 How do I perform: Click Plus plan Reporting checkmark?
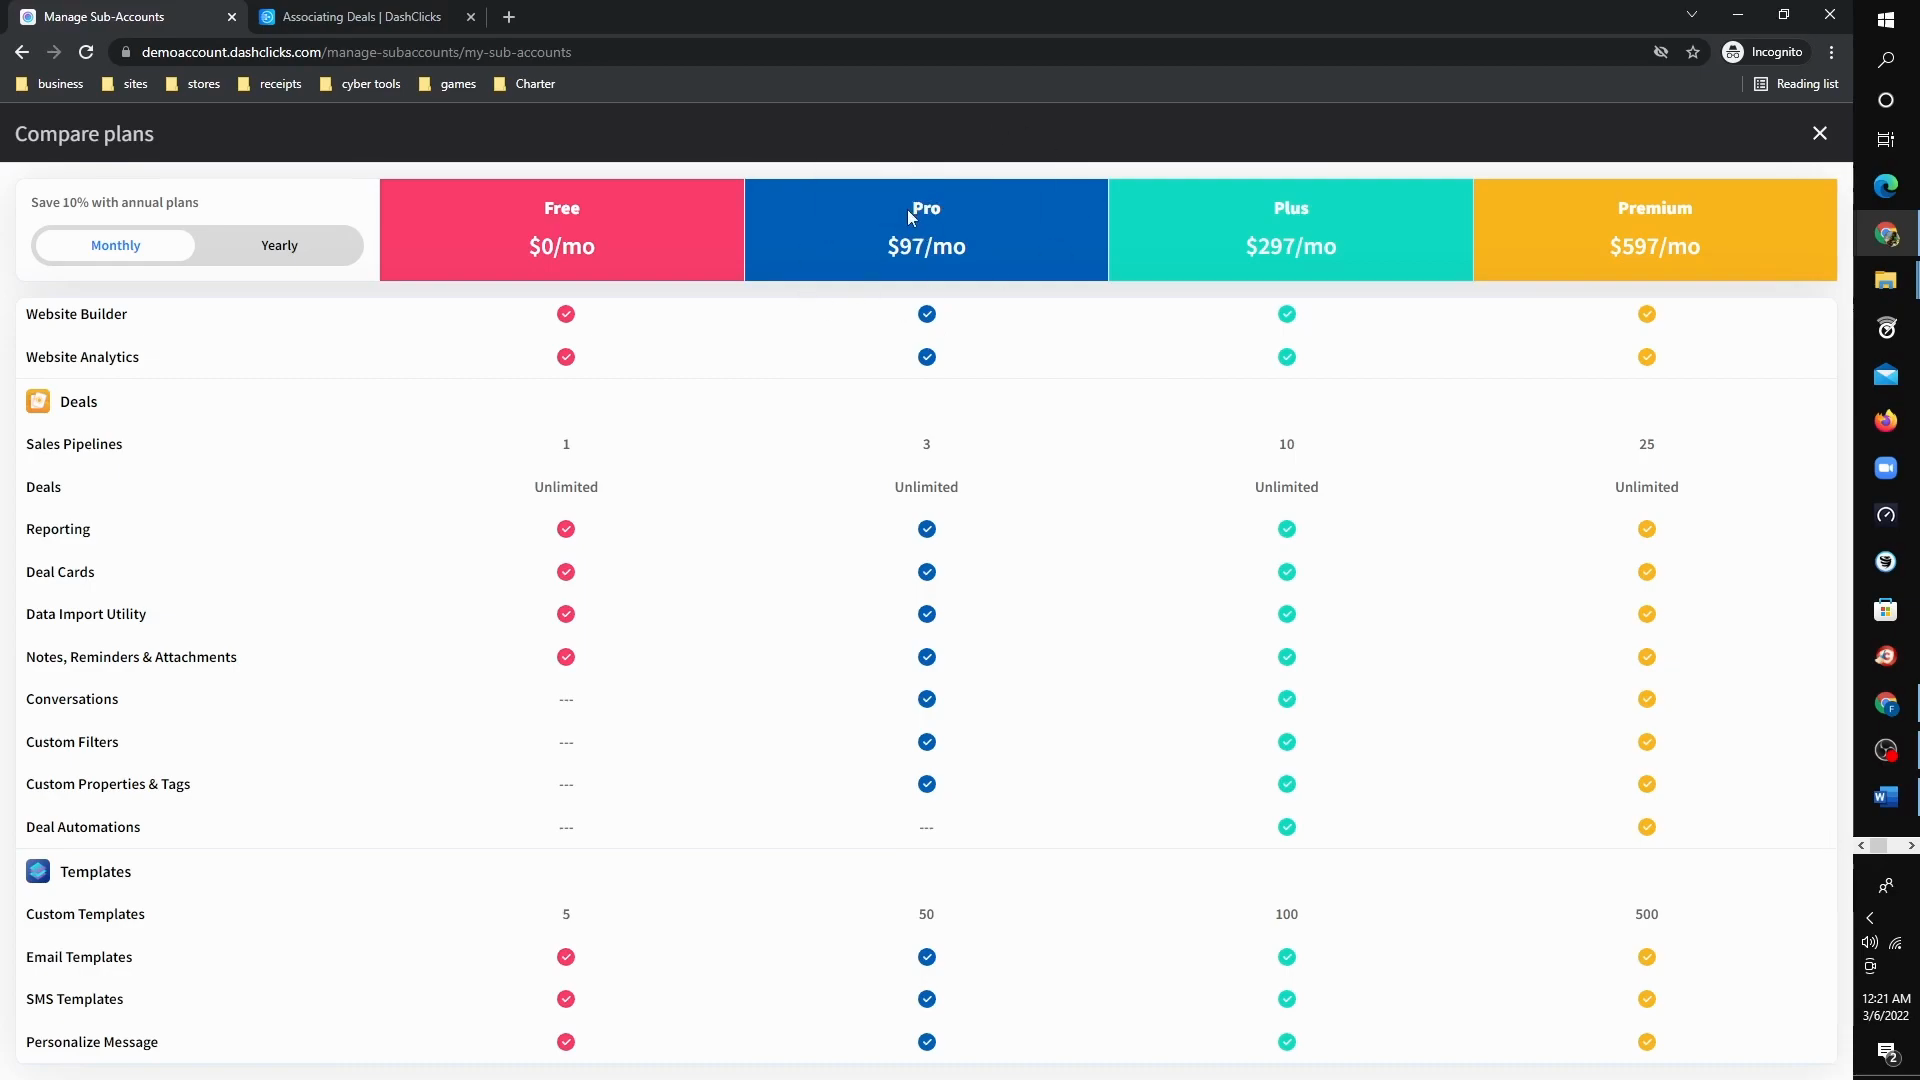click(x=1287, y=529)
